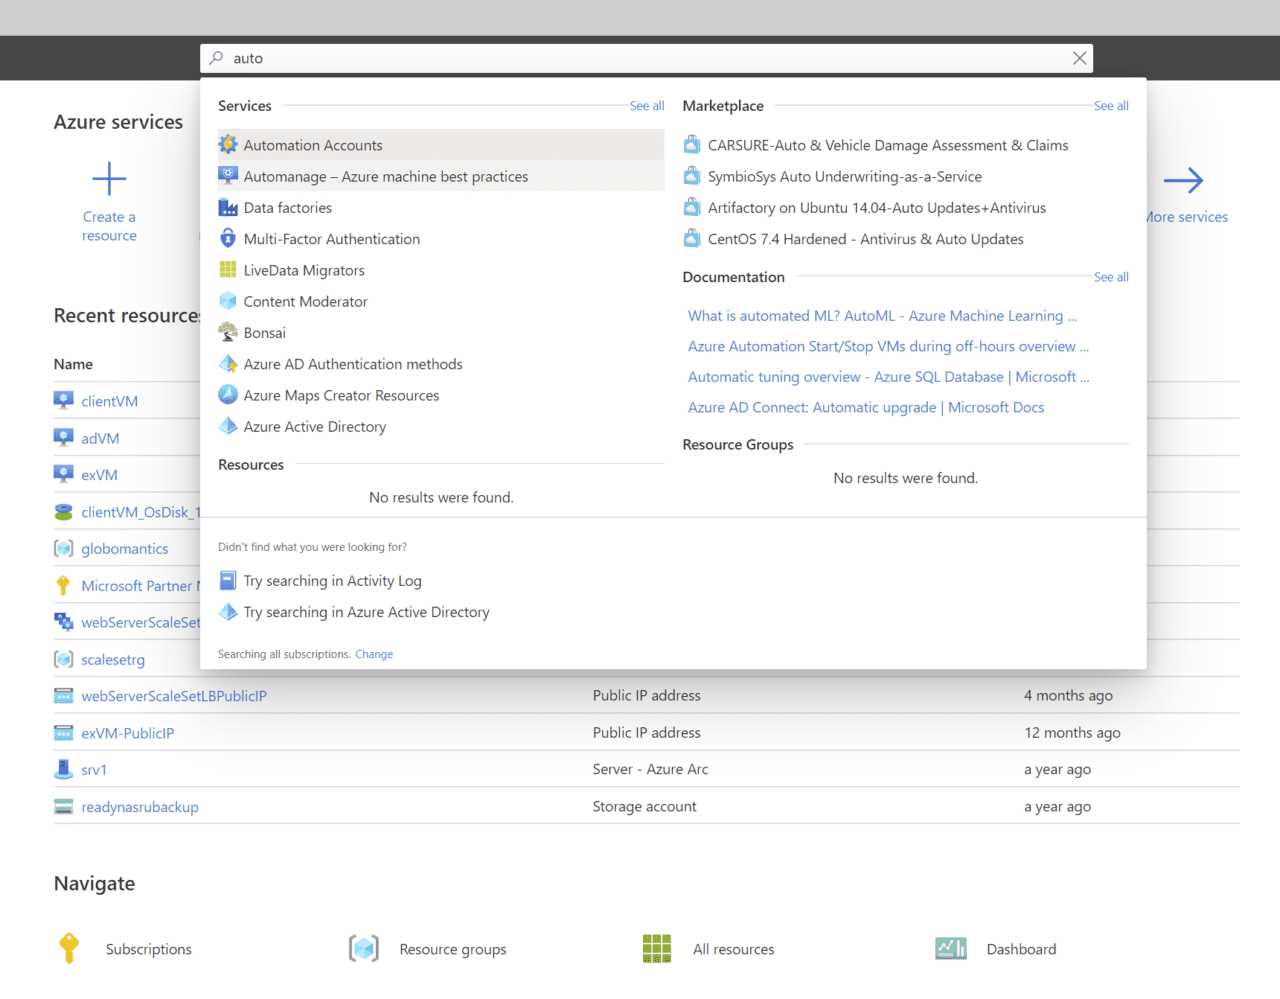Image resolution: width=1280 pixels, height=999 pixels.
Task: Go to All resources in Navigate section
Action: pos(734,949)
